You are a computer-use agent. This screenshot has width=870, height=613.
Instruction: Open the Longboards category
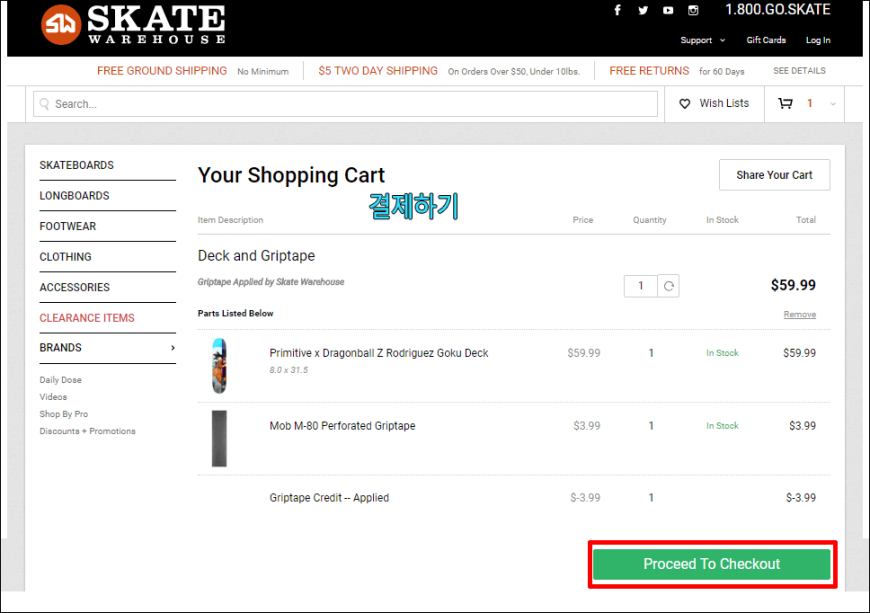pyautogui.click(x=74, y=196)
